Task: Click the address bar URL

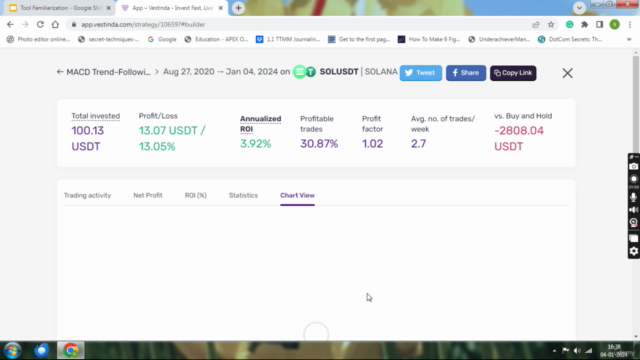Action: coord(143,24)
